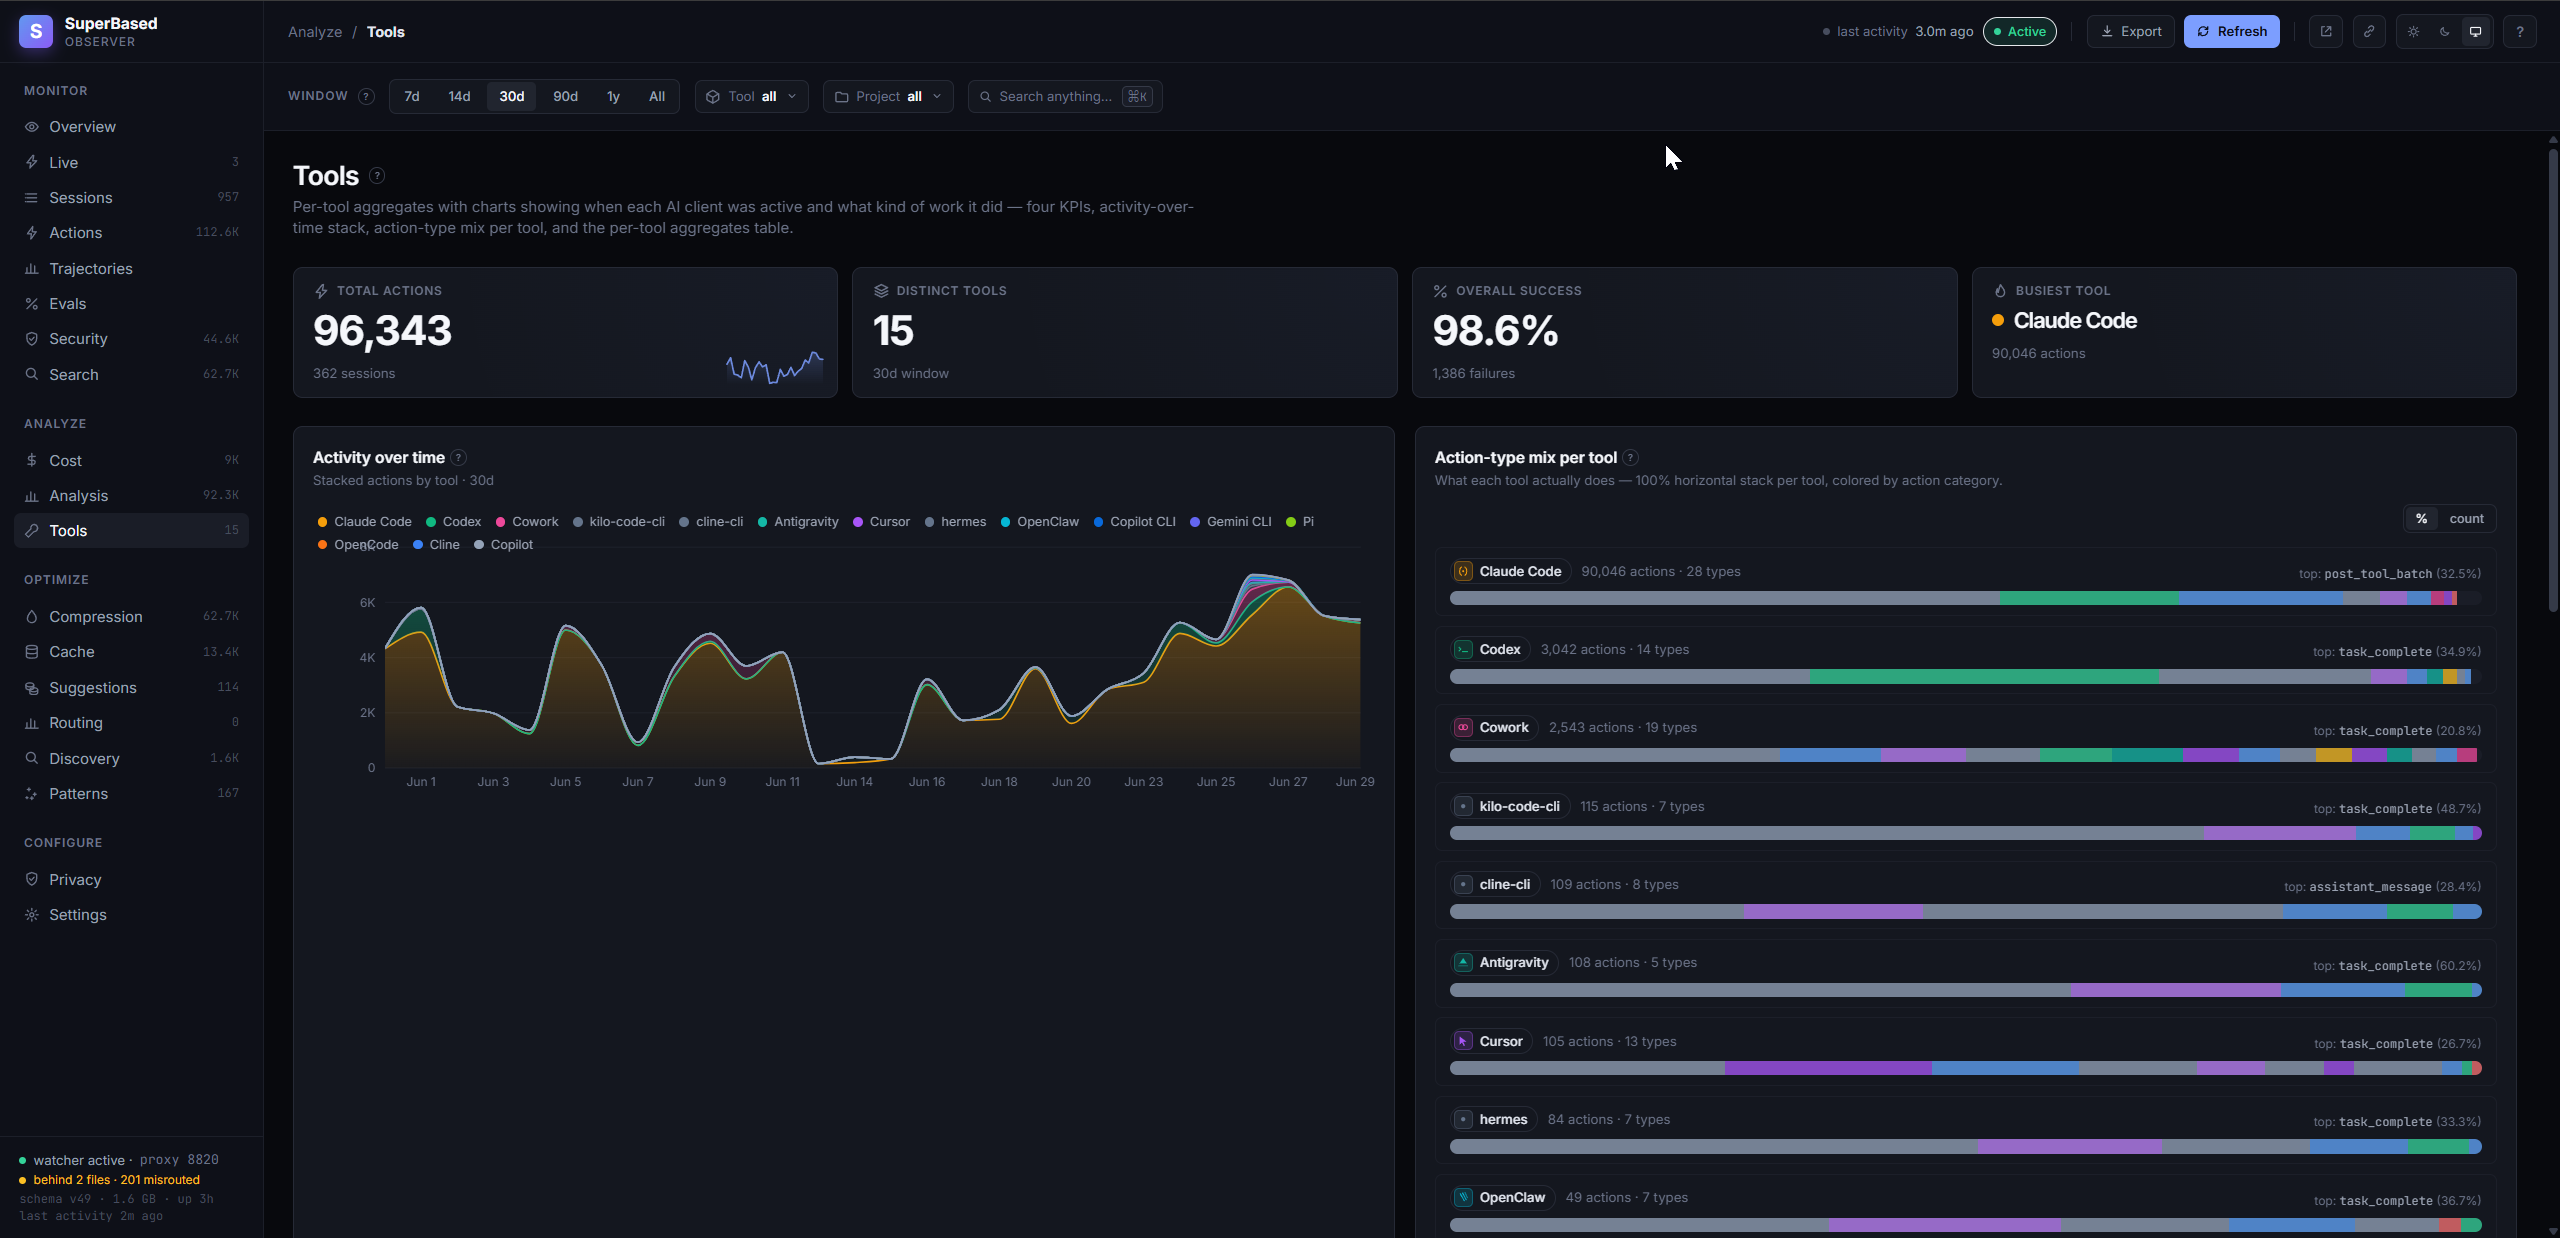This screenshot has width=2560, height=1238.
Task: Toggle Codex series in chart legend
Action: [453, 522]
